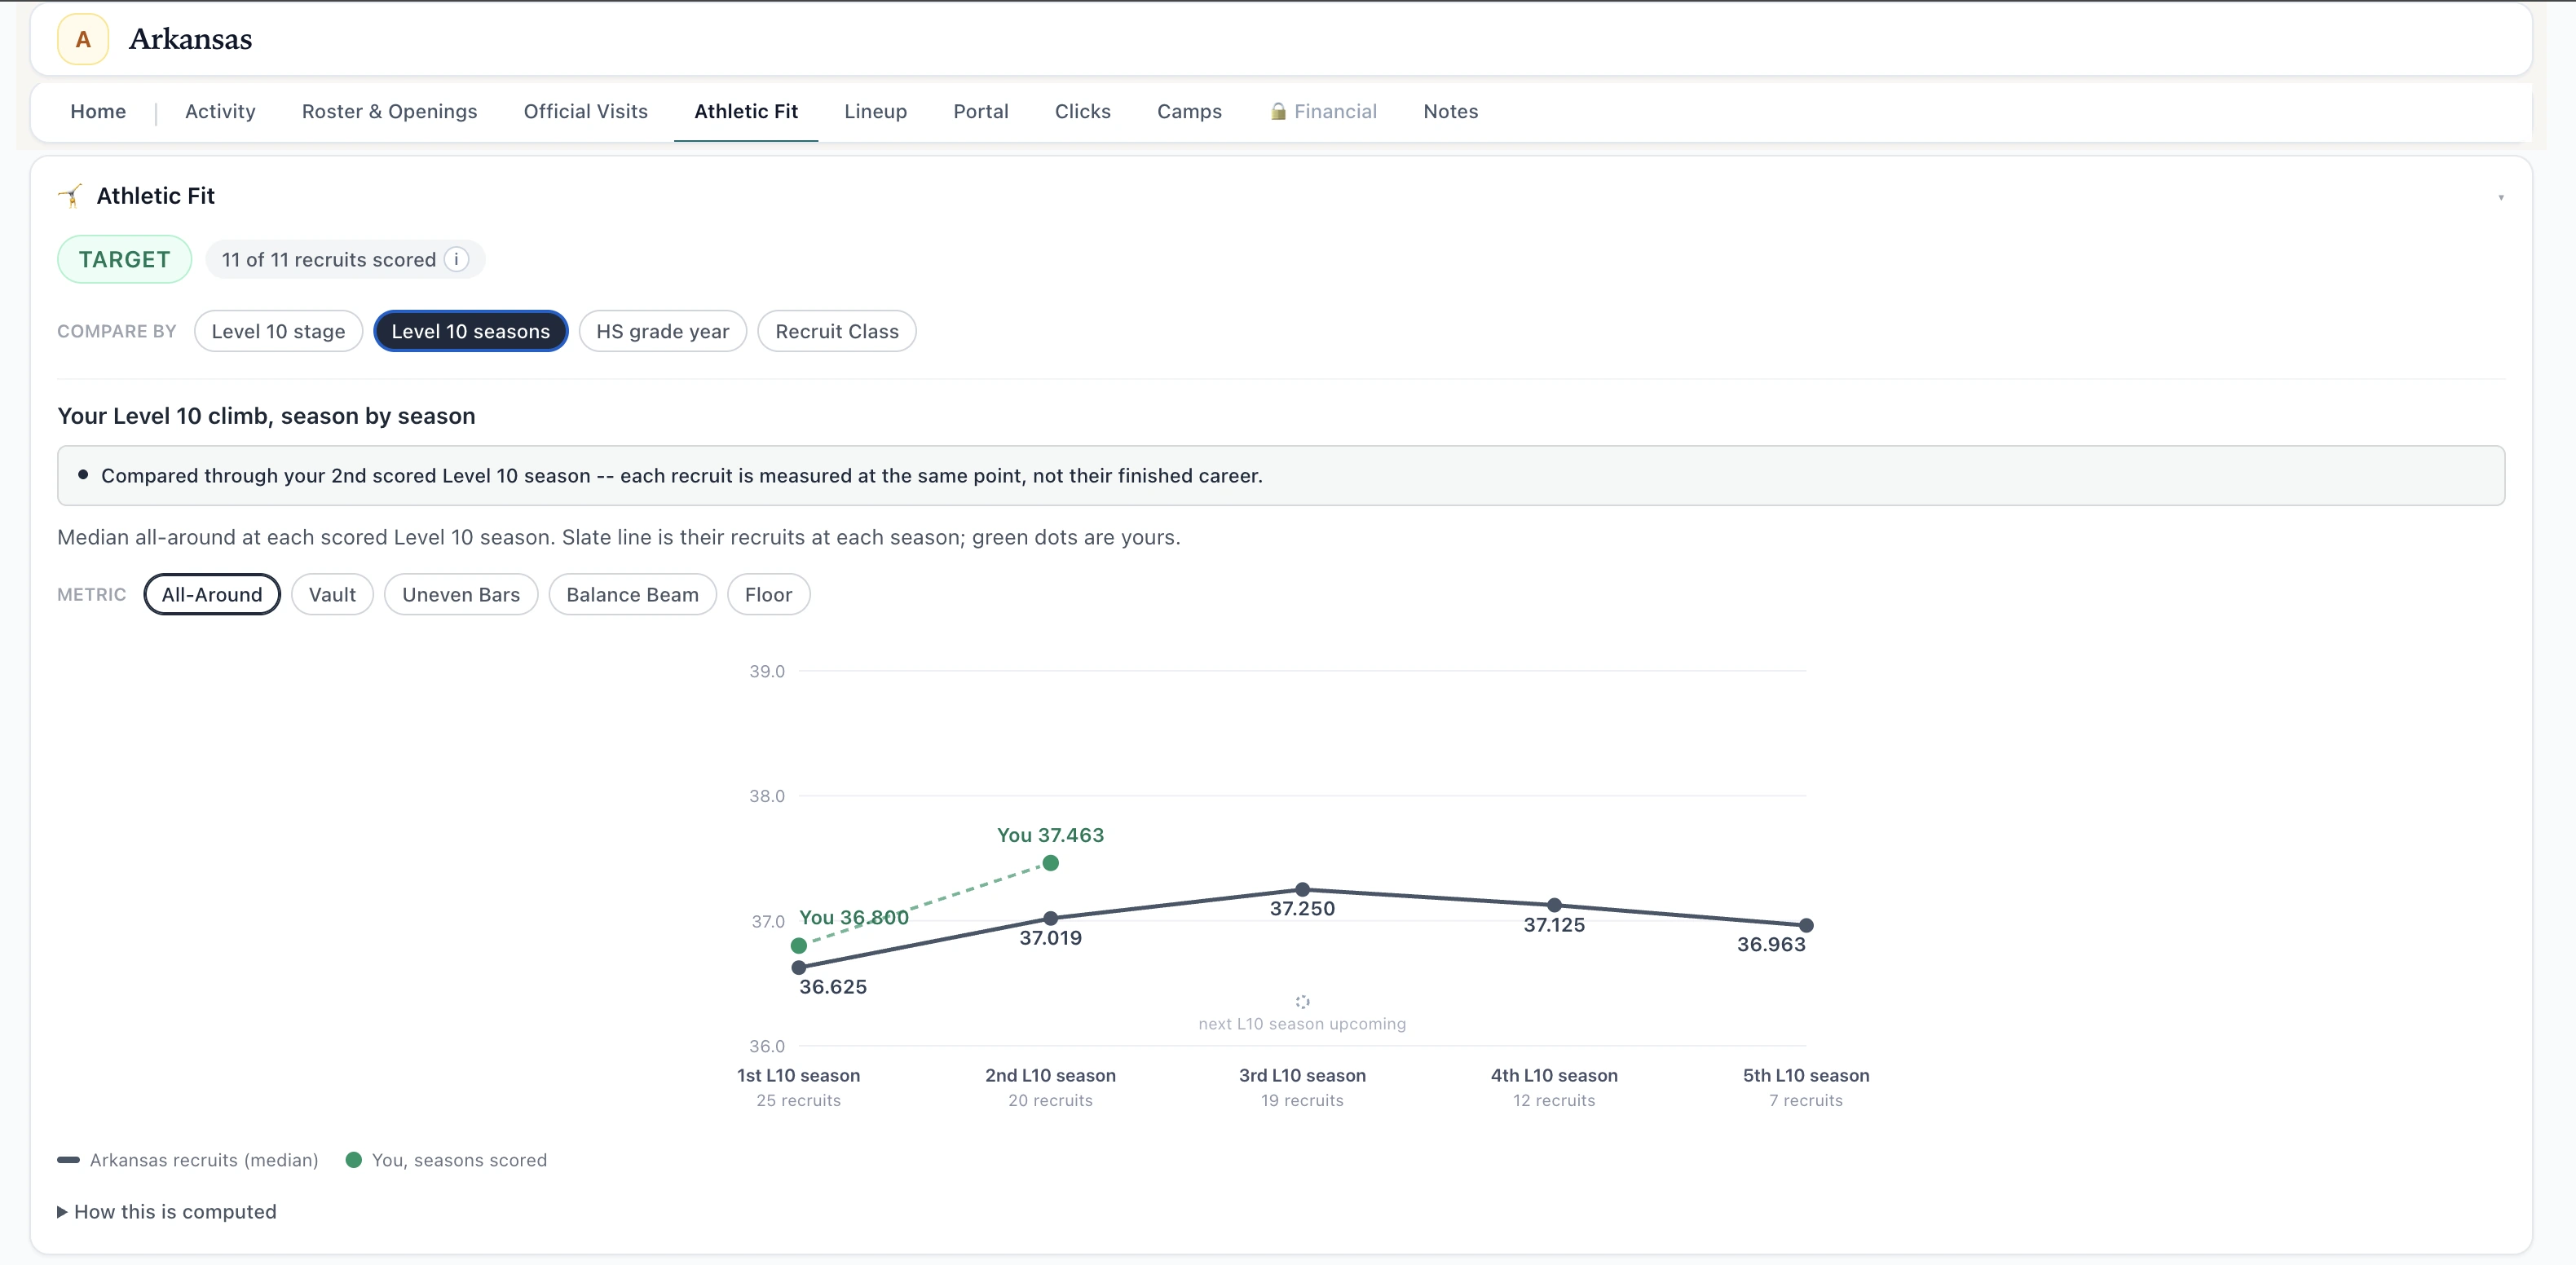Compare by Level 10 stage
Viewport: 2576px width, 1265px height.
coord(278,331)
